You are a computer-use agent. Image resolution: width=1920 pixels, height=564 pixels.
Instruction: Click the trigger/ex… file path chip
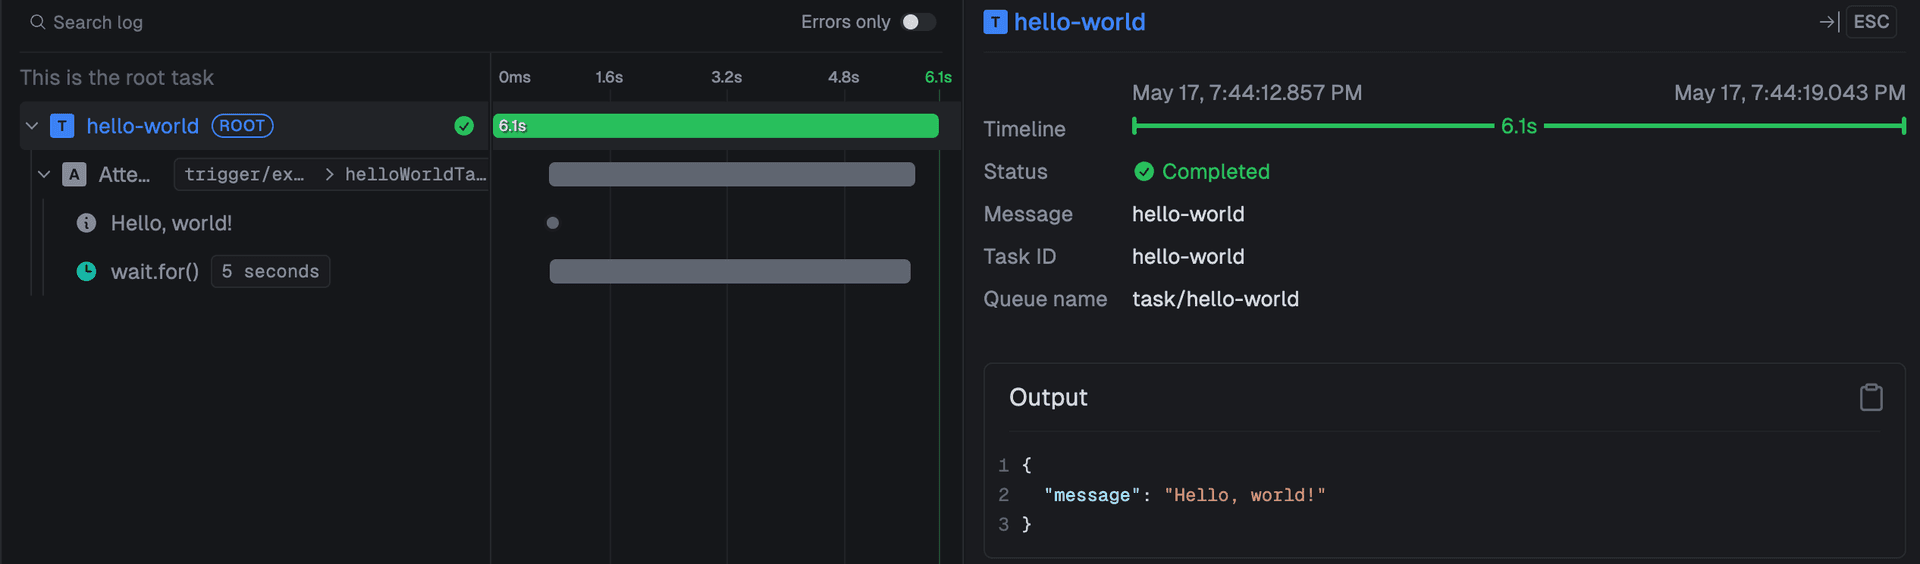pos(244,174)
